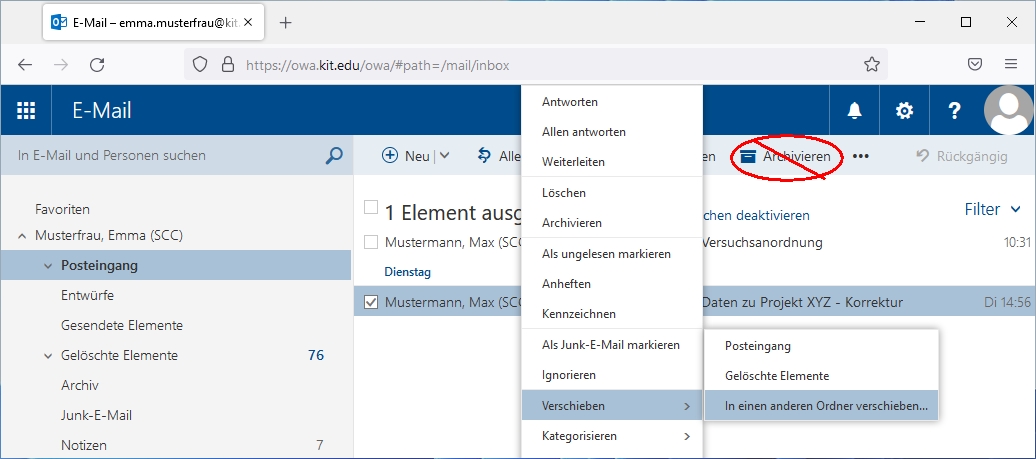
Task: Select In einen anderen Ordner verschieben
Action: pos(825,406)
